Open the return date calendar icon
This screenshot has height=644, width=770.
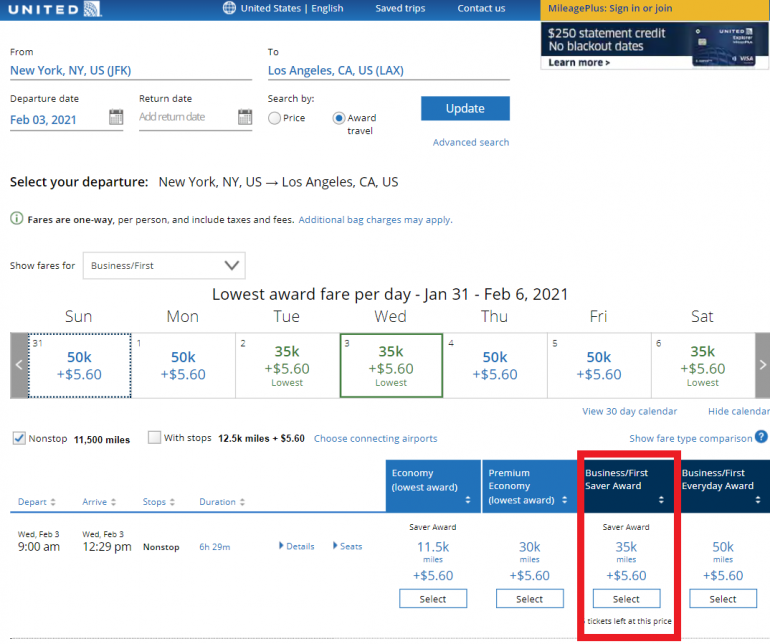[245, 118]
